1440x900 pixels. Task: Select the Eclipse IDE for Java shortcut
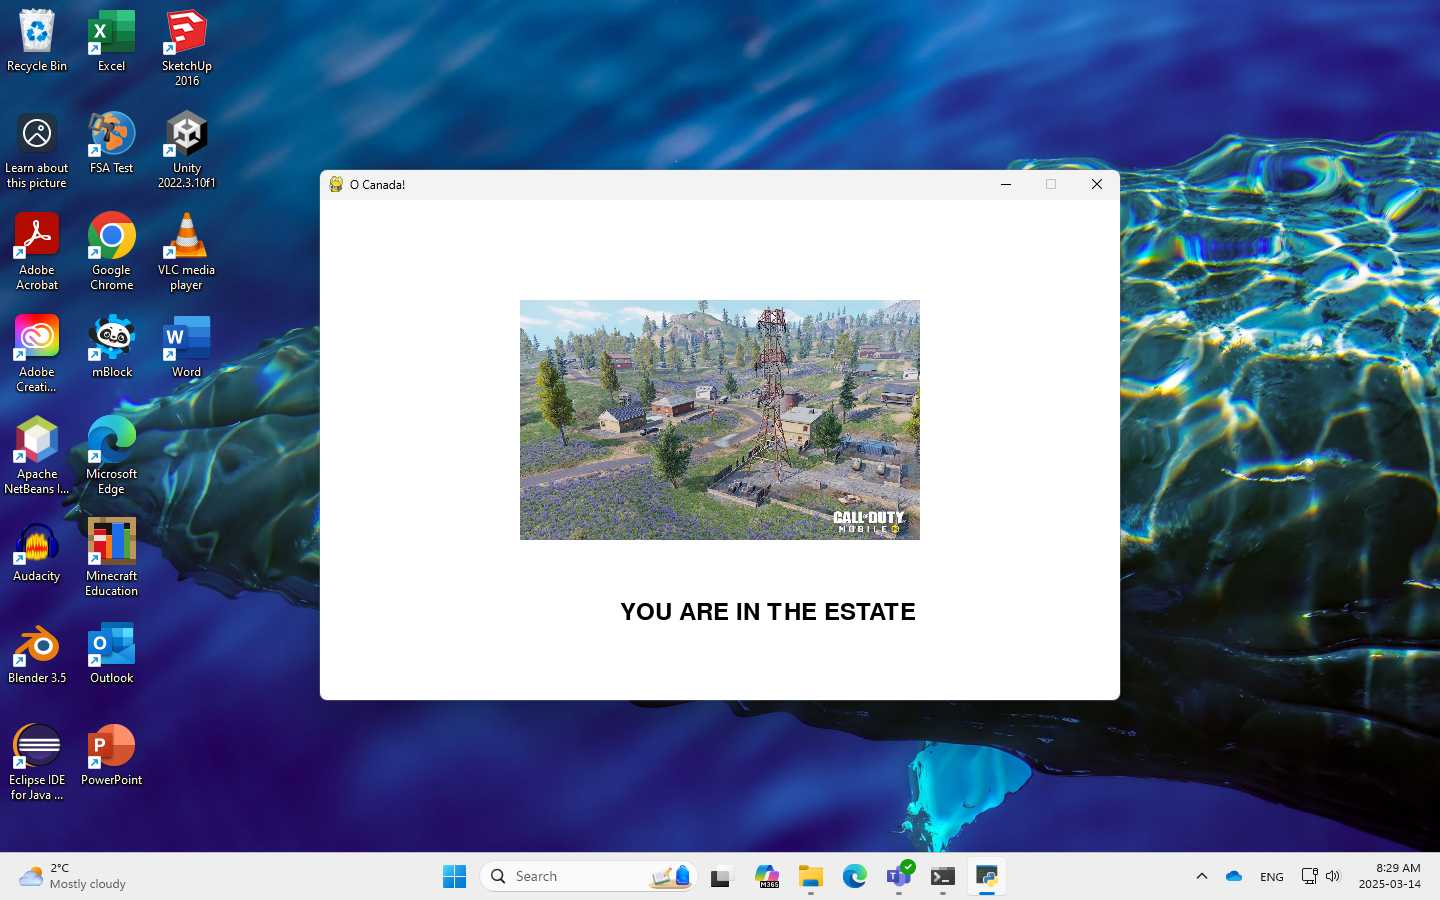(x=37, y=762)
